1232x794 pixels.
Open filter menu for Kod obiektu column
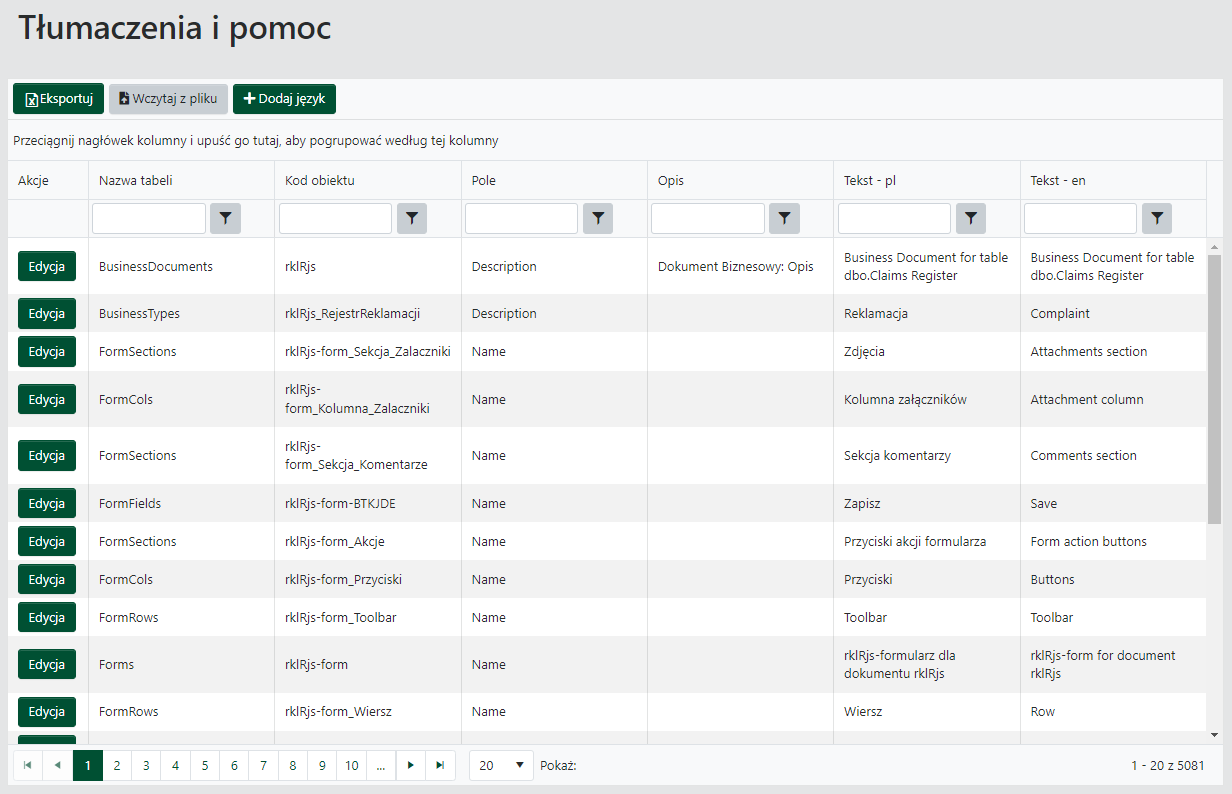pos(412,218)
